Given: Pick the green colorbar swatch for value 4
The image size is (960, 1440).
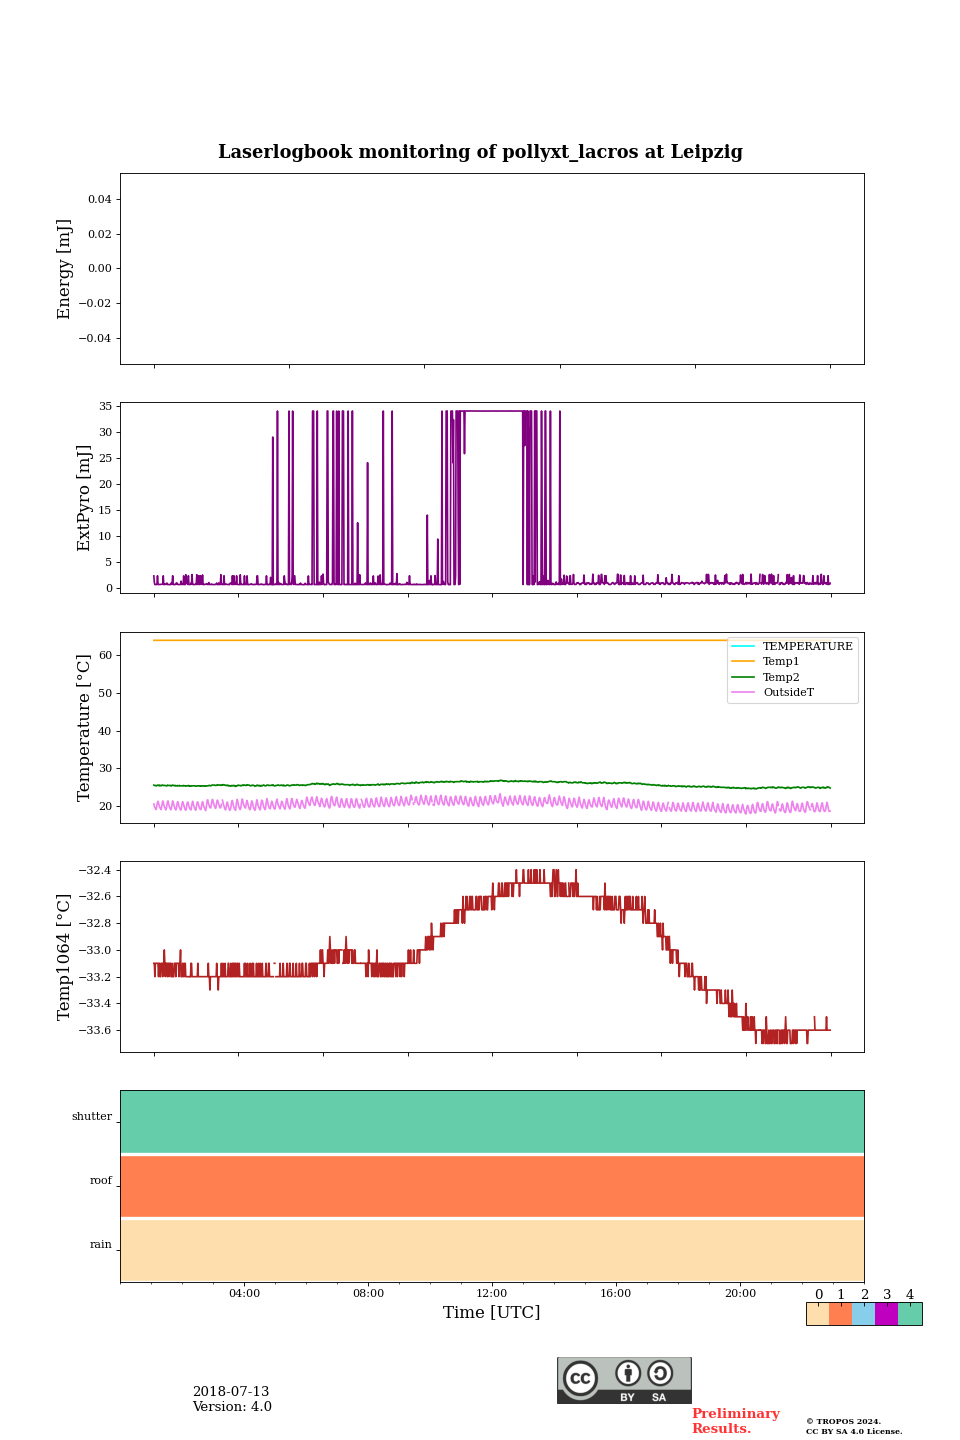Looking at the screenshot, I should (x=910, y=1314).
